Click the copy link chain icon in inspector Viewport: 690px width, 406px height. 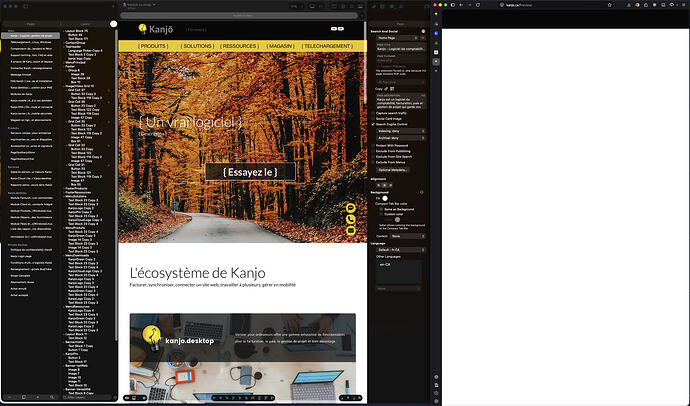[x=386, y=89]
